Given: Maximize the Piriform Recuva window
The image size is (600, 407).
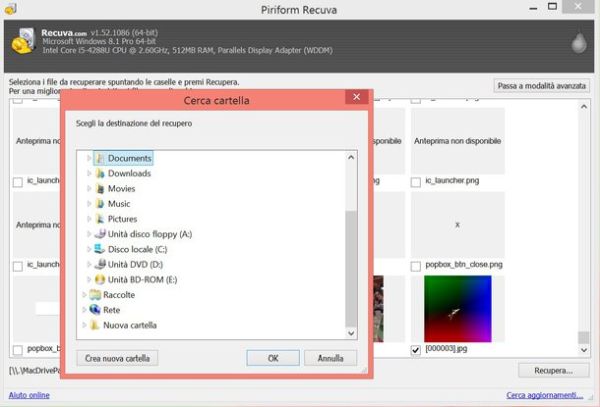Looking at the screenshot, I should point(552,7).
